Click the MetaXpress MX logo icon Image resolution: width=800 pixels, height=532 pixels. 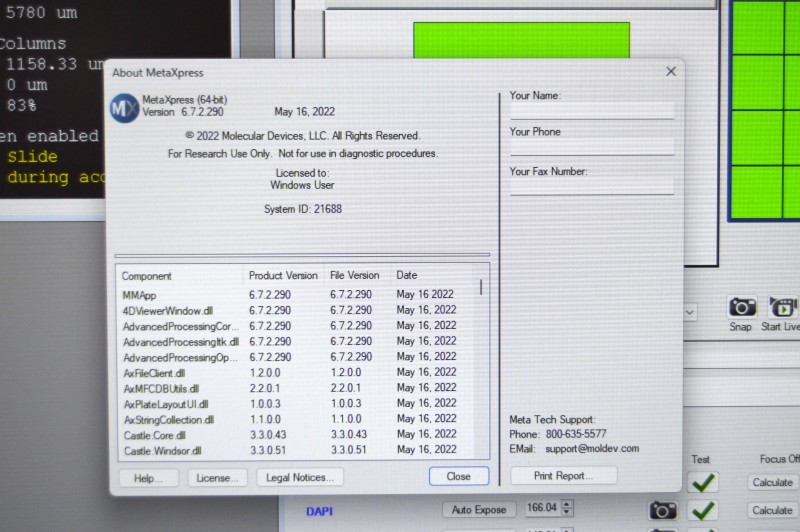(x=124, y=106)
